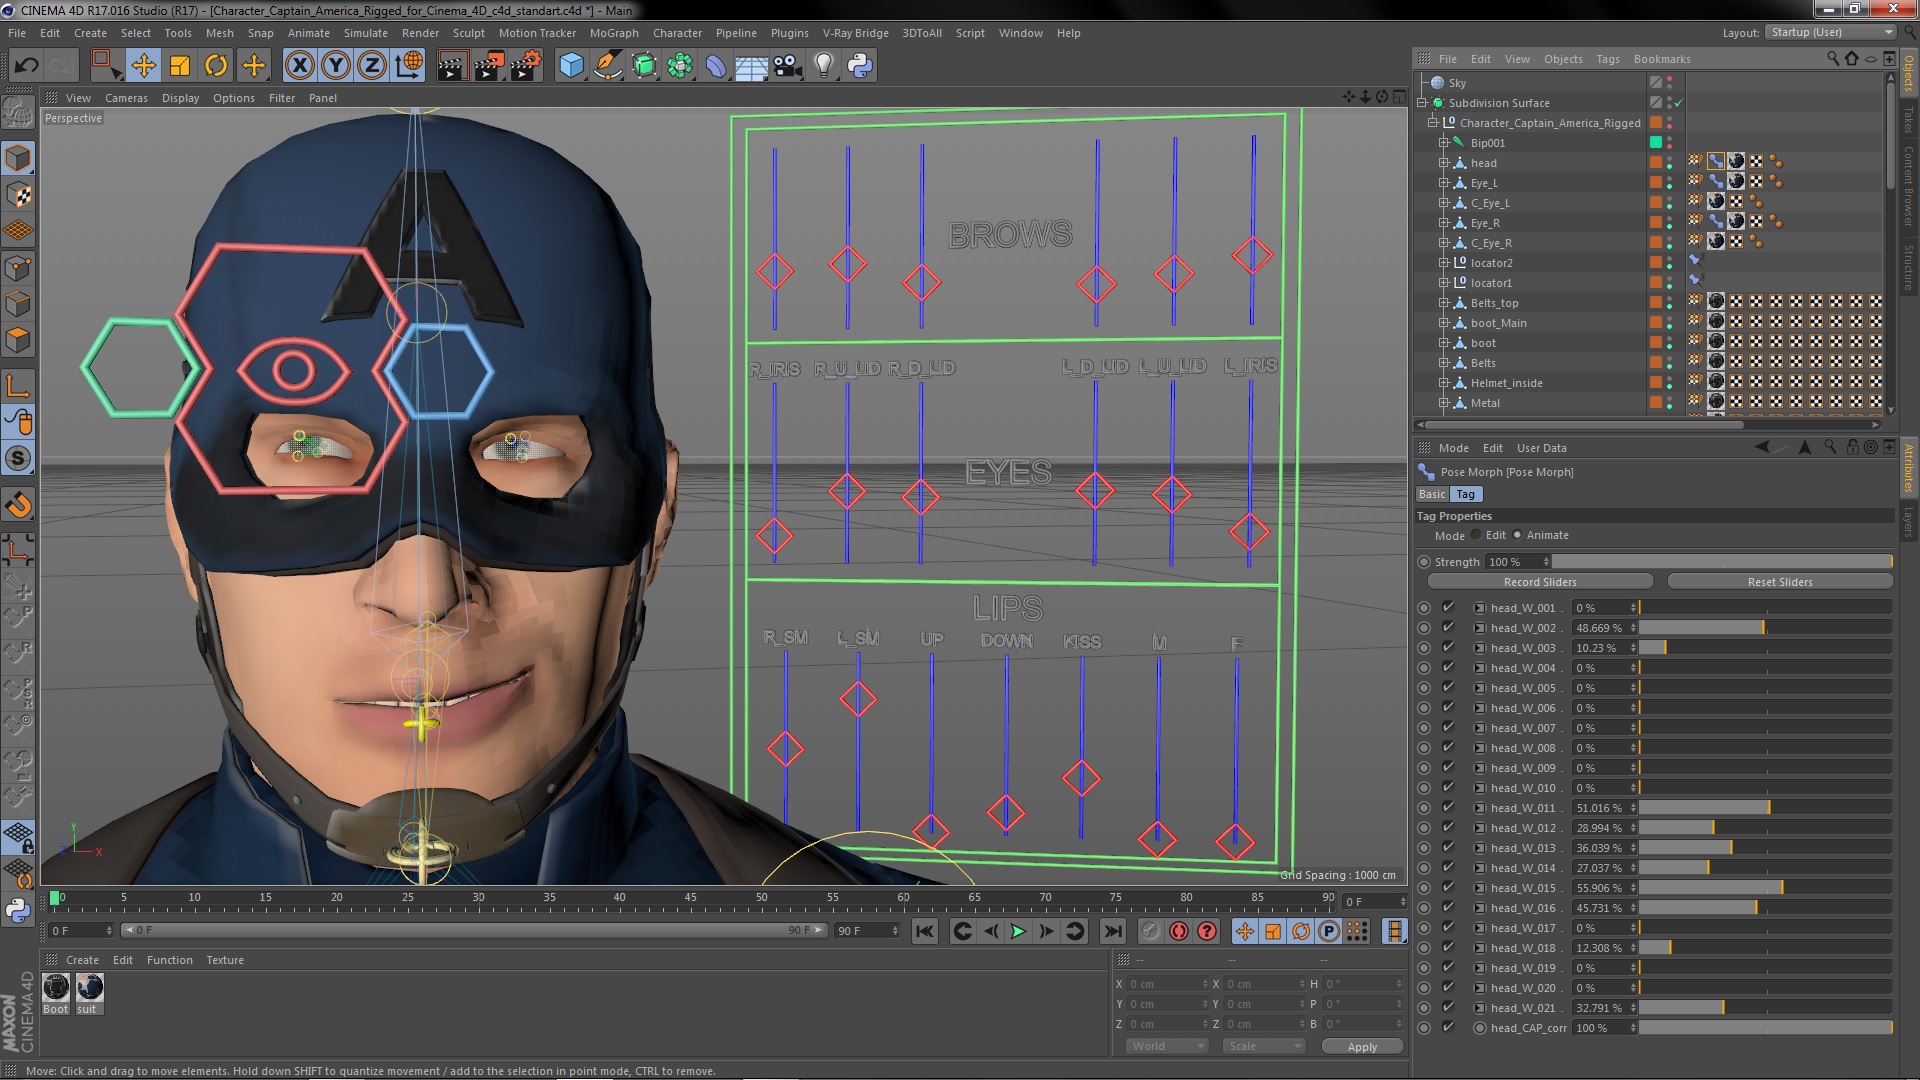Screen dimensions: 1920x1080
Task: Toggle Subdivision Surface enable checkmark
Action: [1680, 103]
